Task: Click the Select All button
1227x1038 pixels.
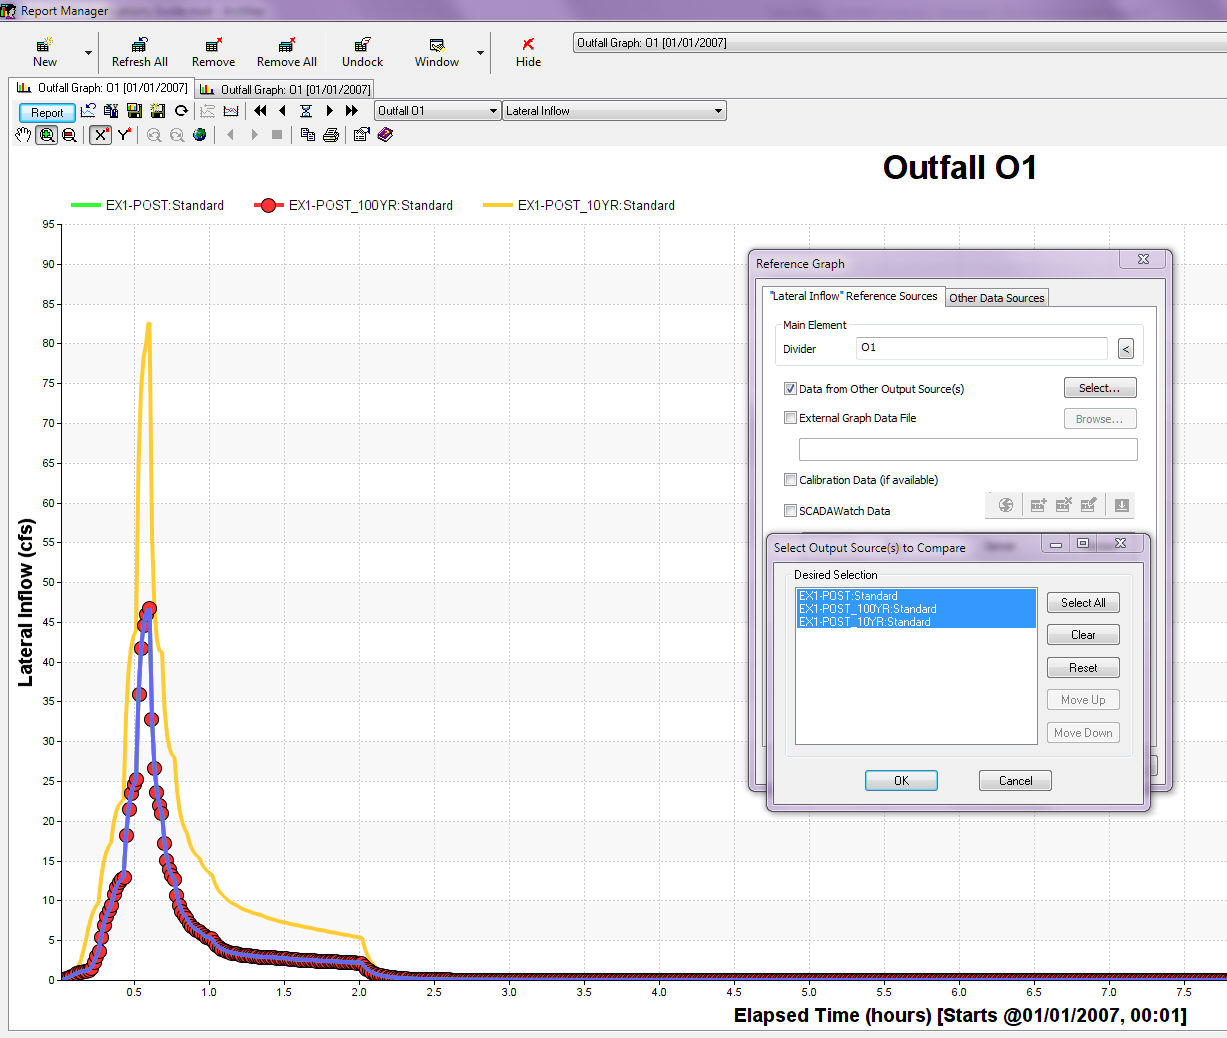Action: (x=1083, y=603)
